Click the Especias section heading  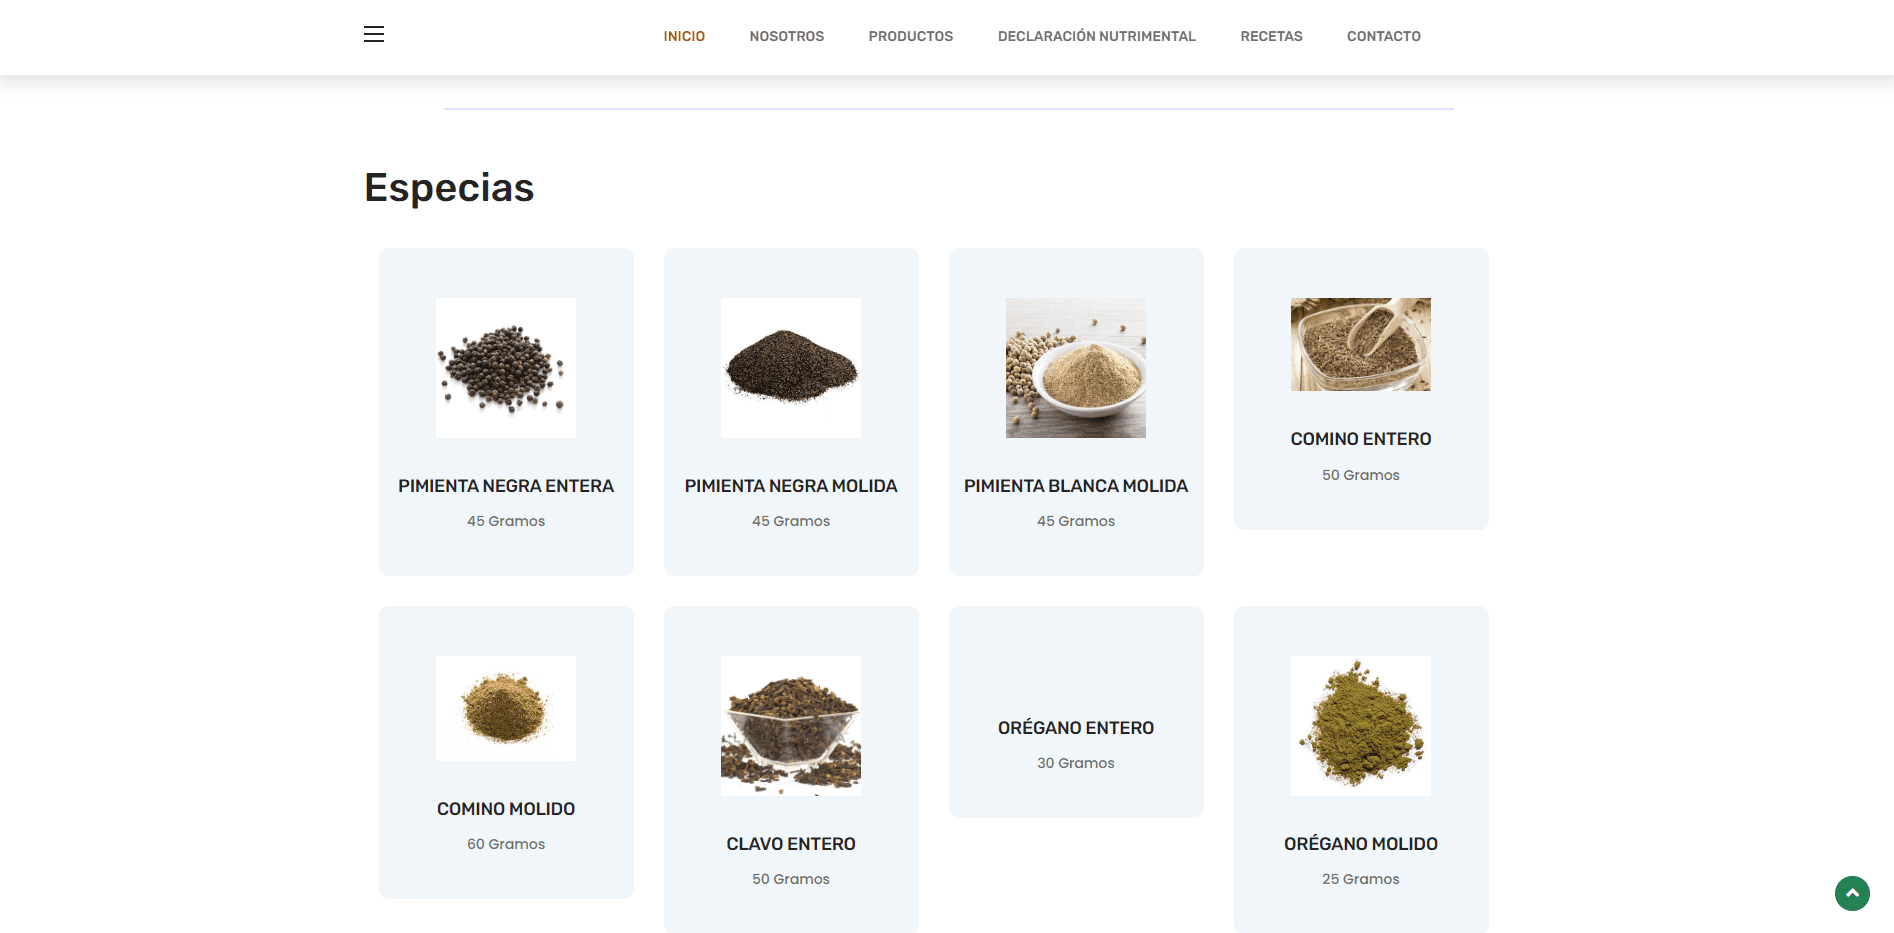449,188
